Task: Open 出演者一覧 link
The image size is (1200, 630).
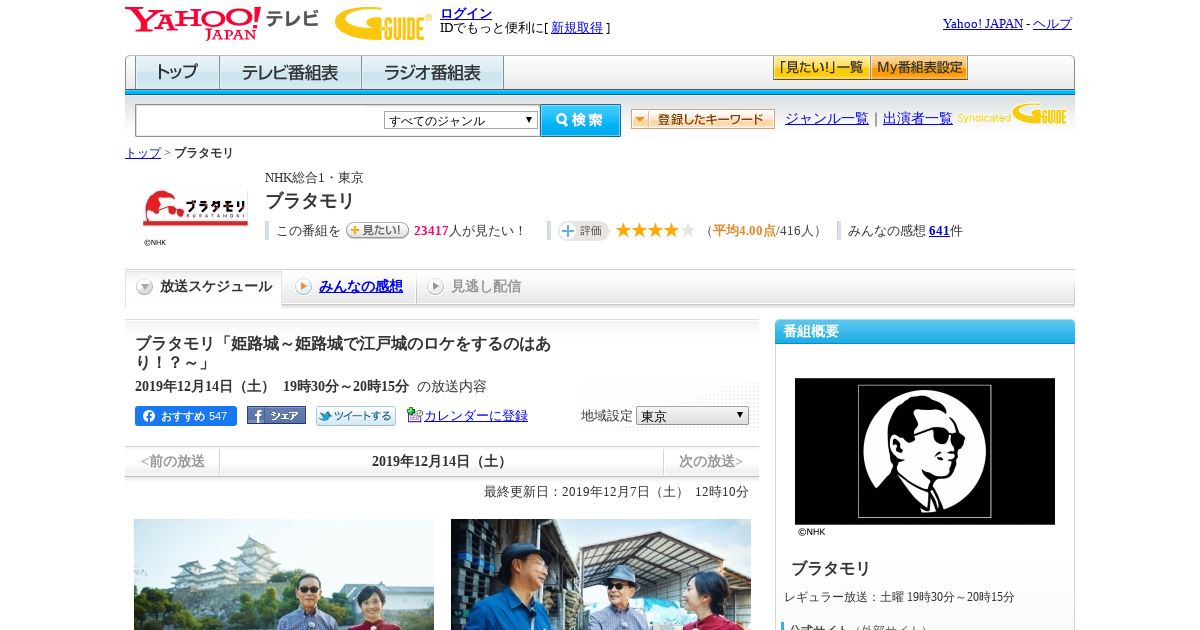Action: tap(917, 118)
